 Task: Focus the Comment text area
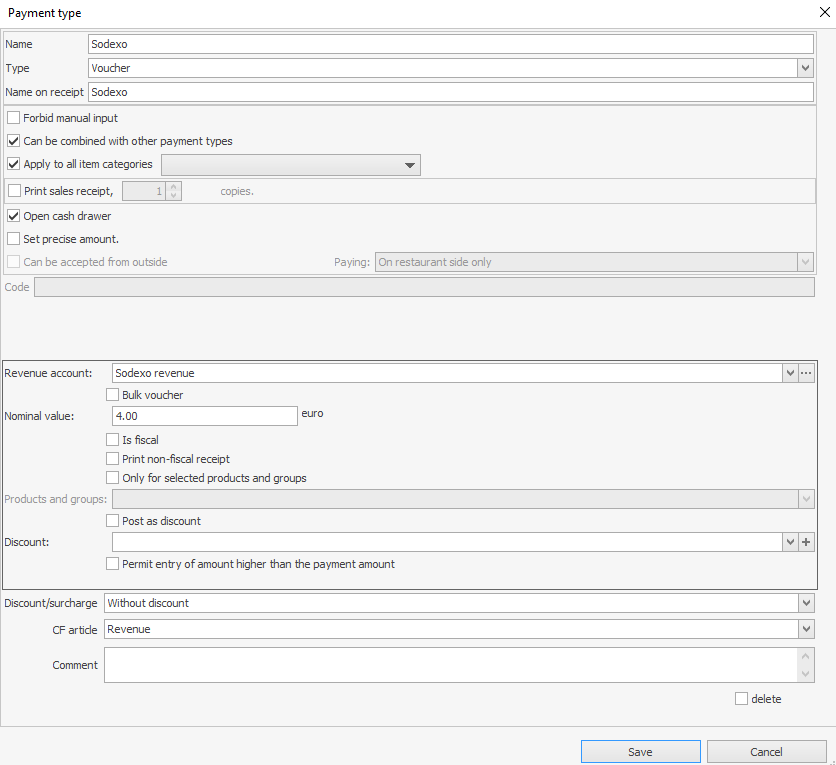(450, 665)
